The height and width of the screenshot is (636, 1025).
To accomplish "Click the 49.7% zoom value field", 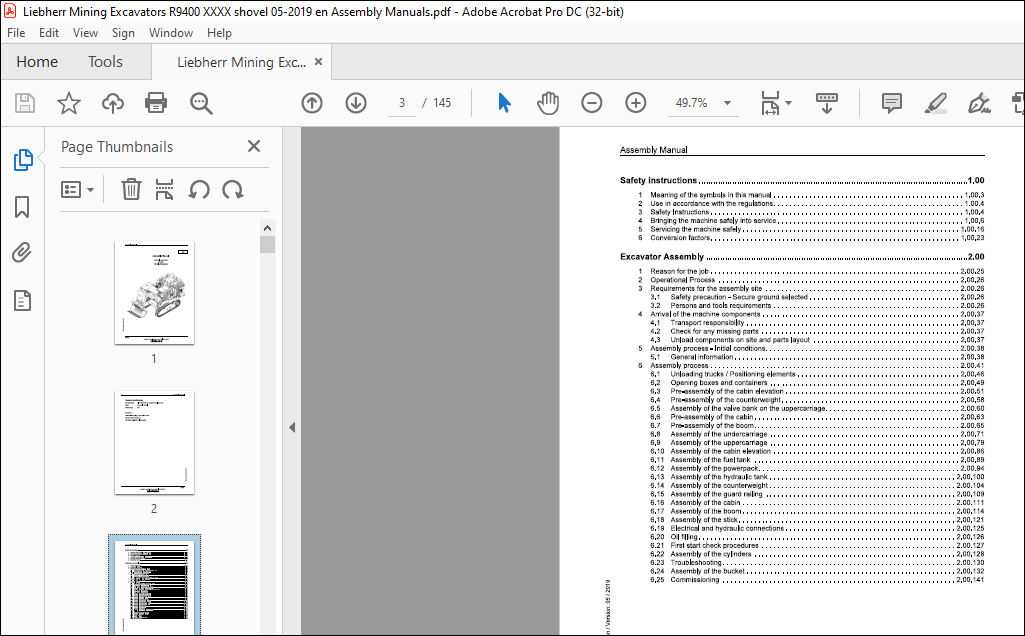I will coord(692,103).
